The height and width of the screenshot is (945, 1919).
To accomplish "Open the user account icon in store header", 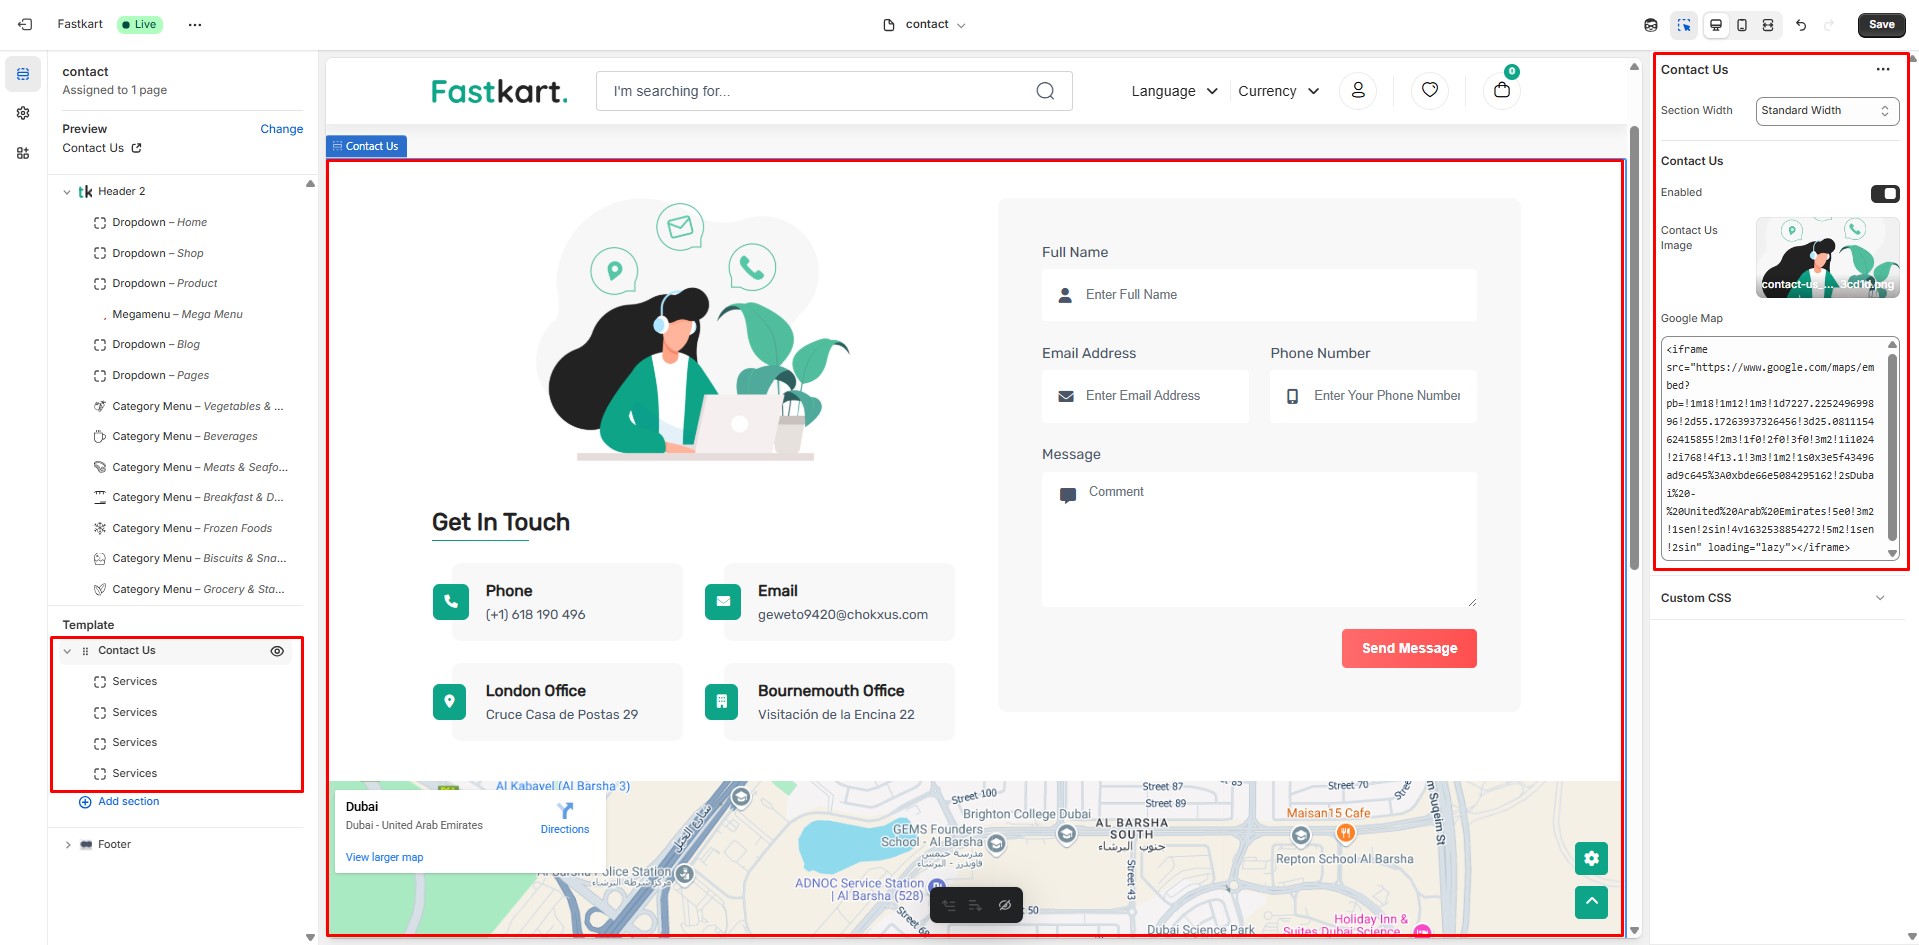I will 1358,90.
